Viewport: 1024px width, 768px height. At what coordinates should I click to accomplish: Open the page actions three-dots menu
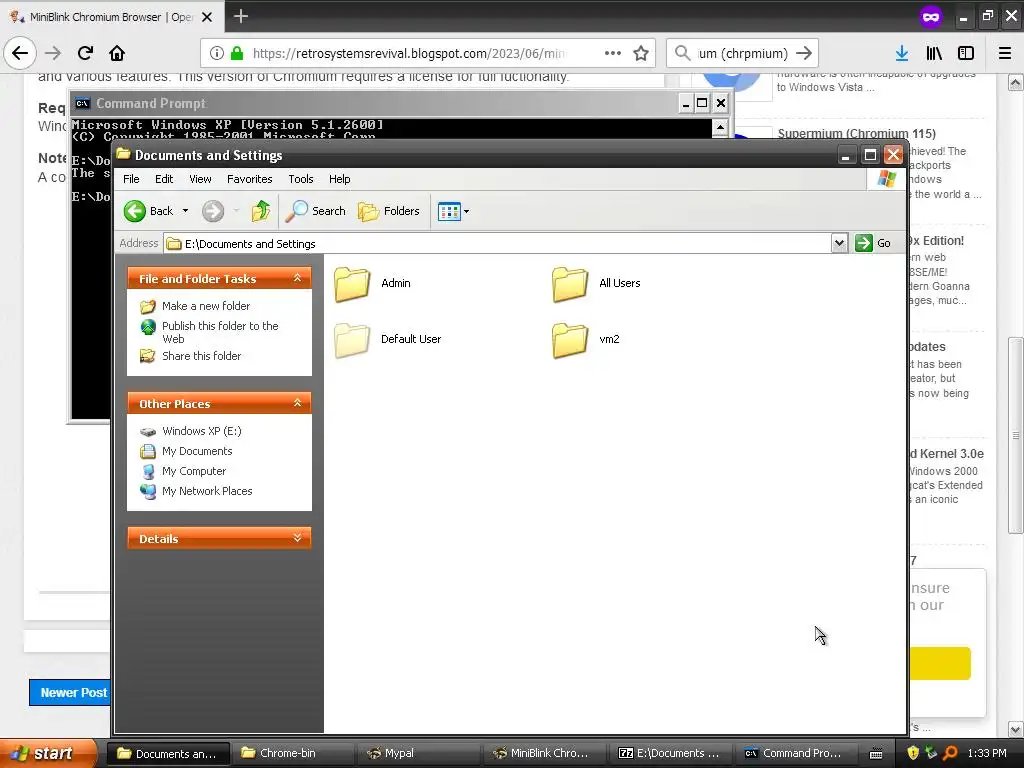pyautogui.click(x=613, y=53)
